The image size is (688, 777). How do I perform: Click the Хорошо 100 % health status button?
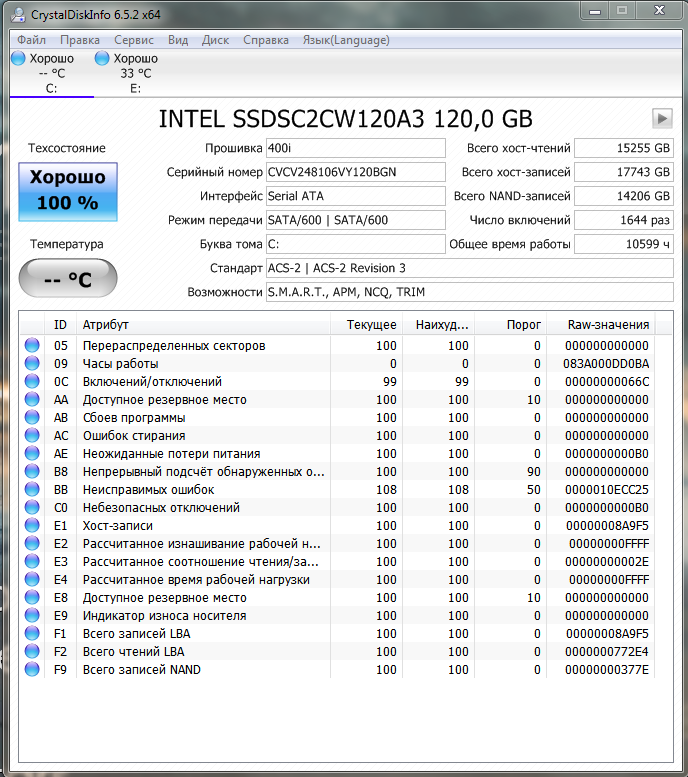pos(68,191)
